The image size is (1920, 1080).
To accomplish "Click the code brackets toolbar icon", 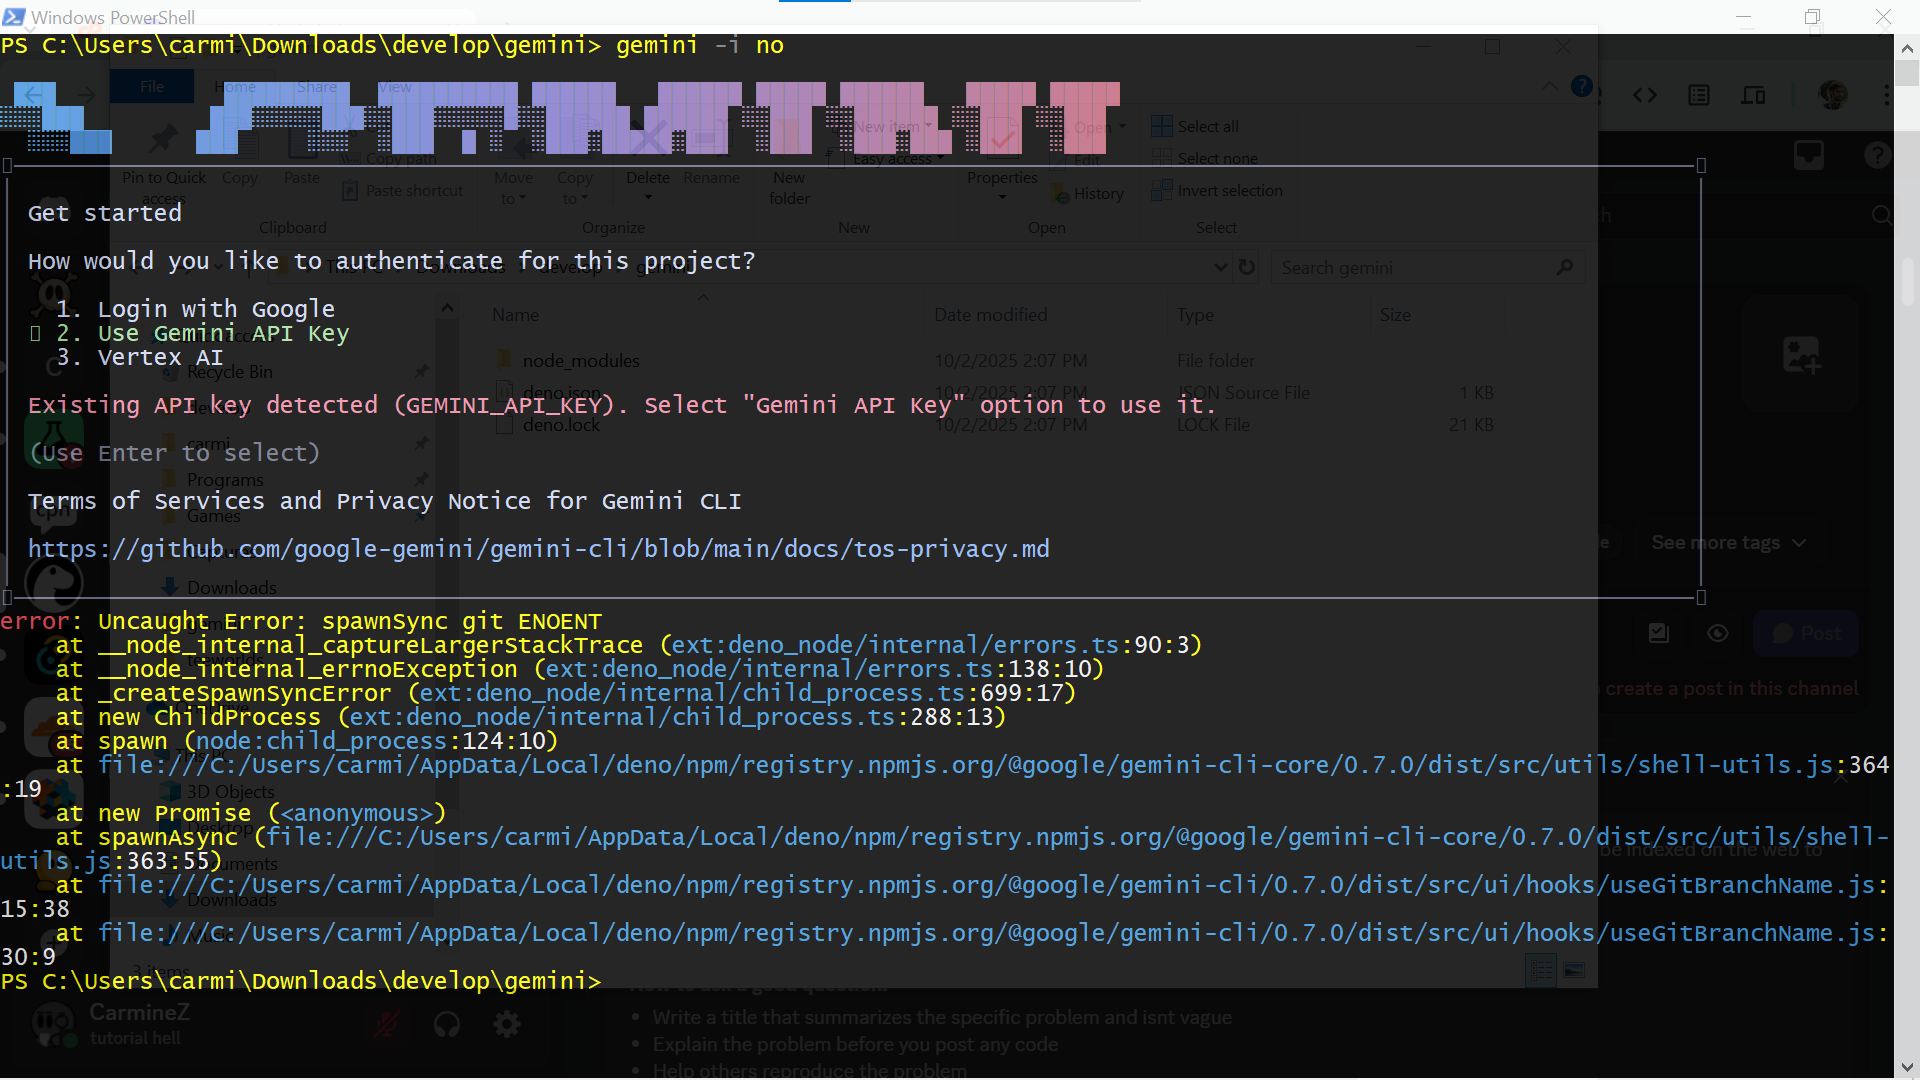I will point(1645,95).
